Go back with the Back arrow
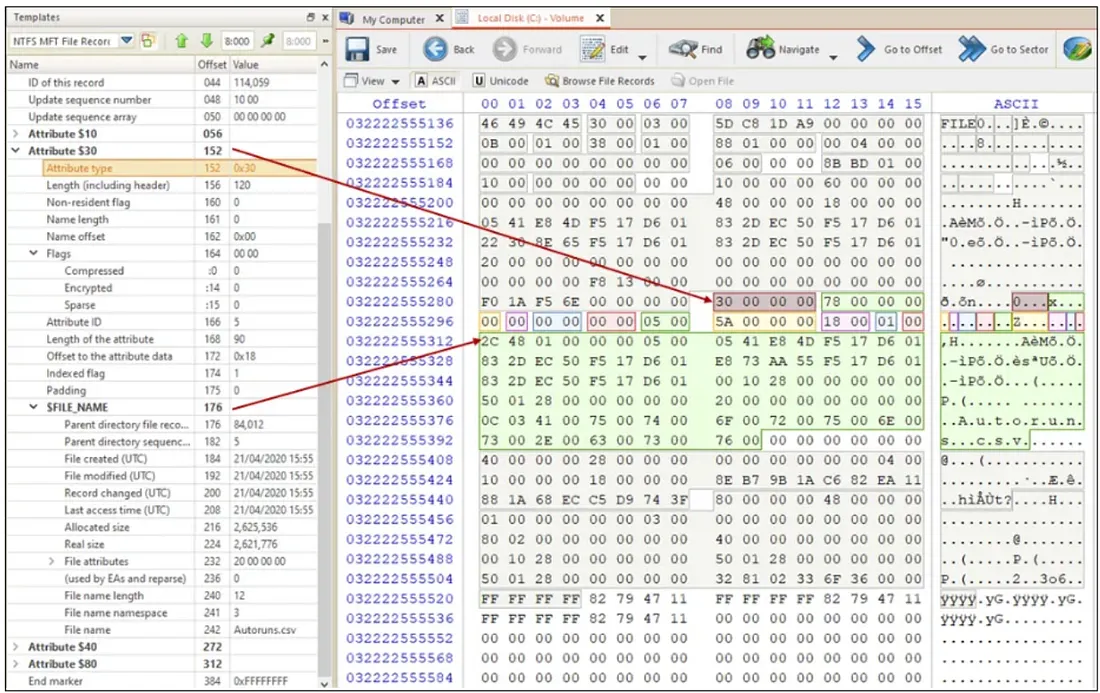The width and height of the screenshot is (1100, 693). (436, 50)
